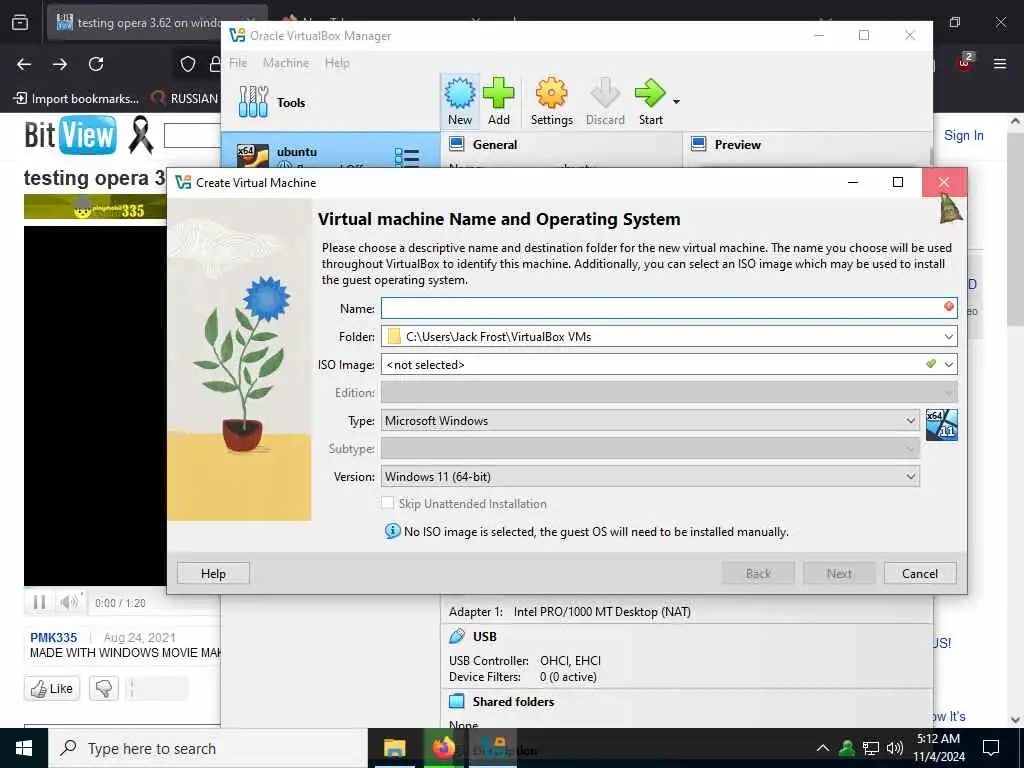Click the folder icon in Folder field
The width and height of the screenshot is (1024, 768).
(394, 336)
